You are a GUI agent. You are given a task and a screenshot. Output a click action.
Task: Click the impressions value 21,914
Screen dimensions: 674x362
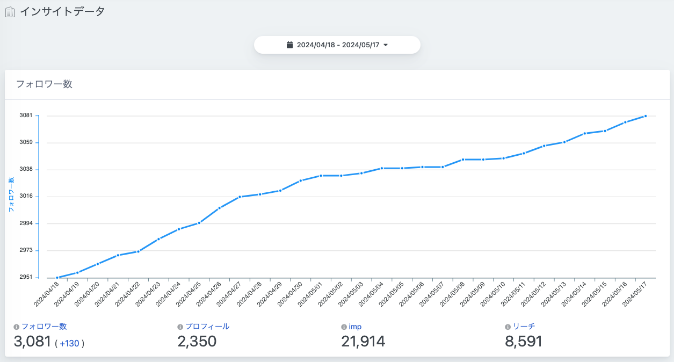click(x=363, y=341)
